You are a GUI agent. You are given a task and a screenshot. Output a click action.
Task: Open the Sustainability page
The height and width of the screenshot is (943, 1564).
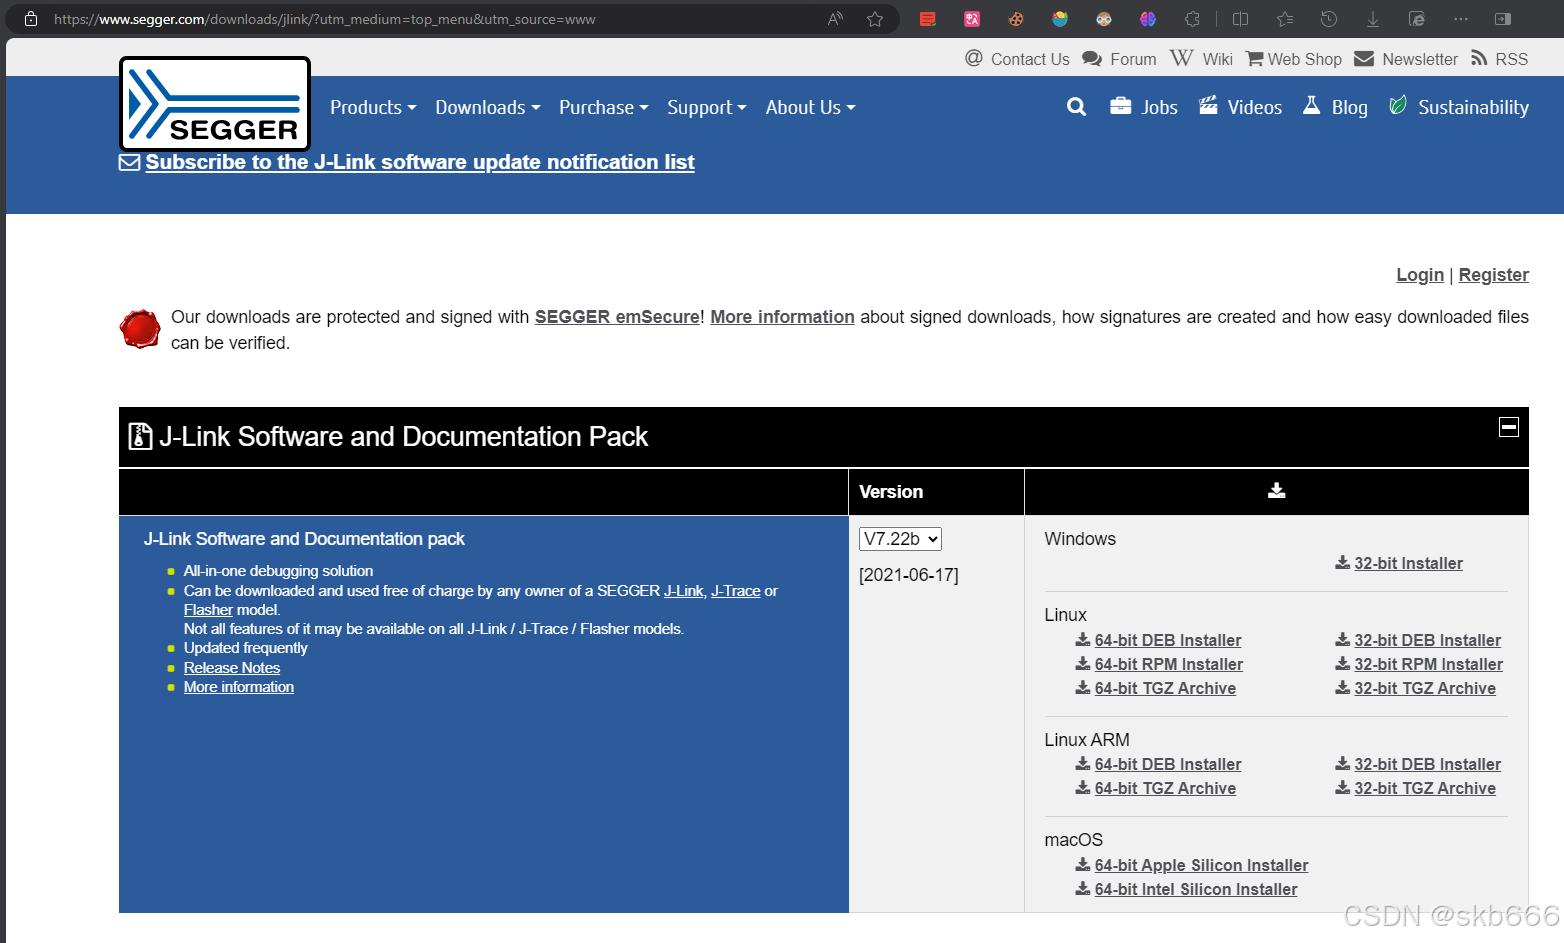tap(1459, 107)
